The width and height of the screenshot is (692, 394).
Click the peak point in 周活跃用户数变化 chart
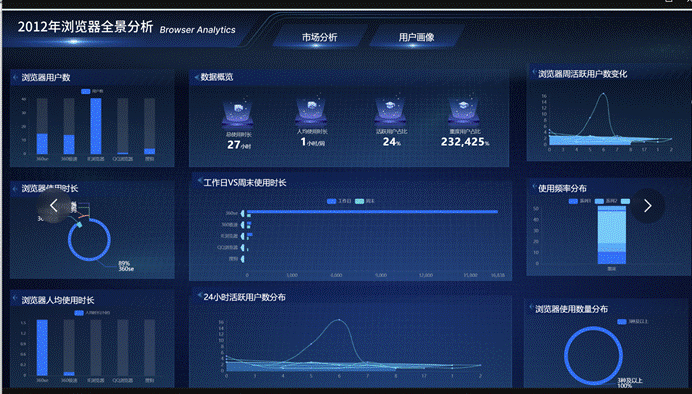[x=604, y=94]
